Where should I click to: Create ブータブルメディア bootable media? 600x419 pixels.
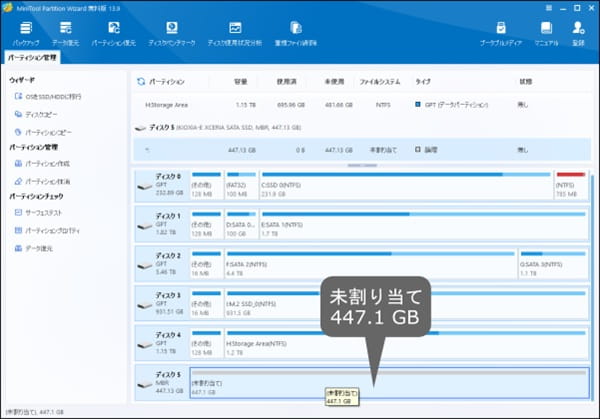pos(501,34)
